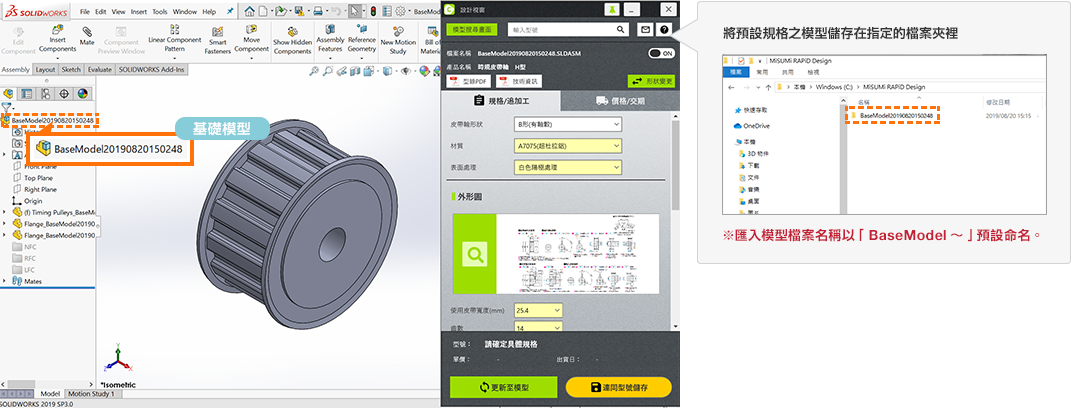Click Linear Component Pattern tool
This screenshot has height=408, width=1071.
coord(175,39)
